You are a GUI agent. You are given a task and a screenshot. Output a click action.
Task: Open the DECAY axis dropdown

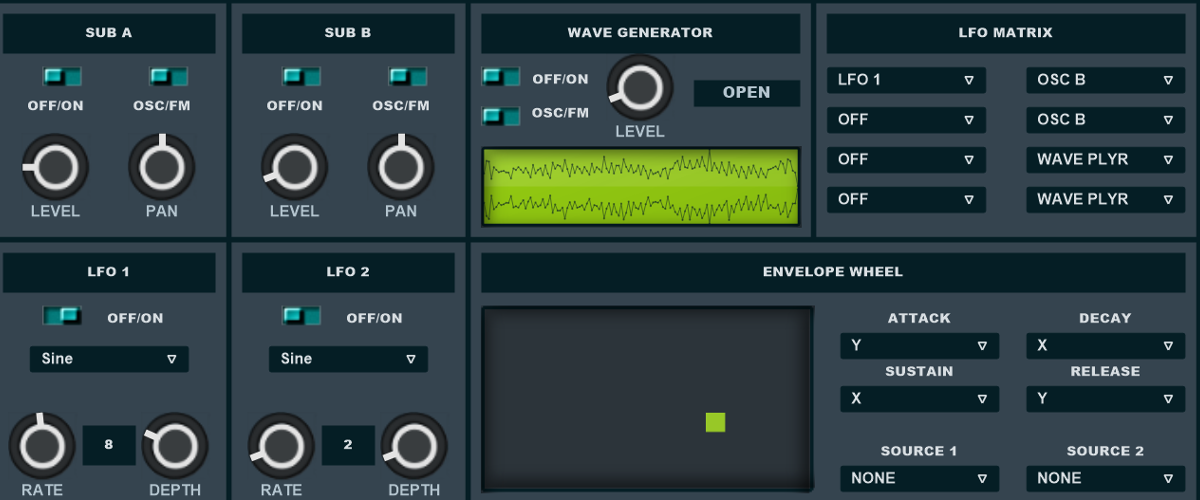[x=1106, y=346]
